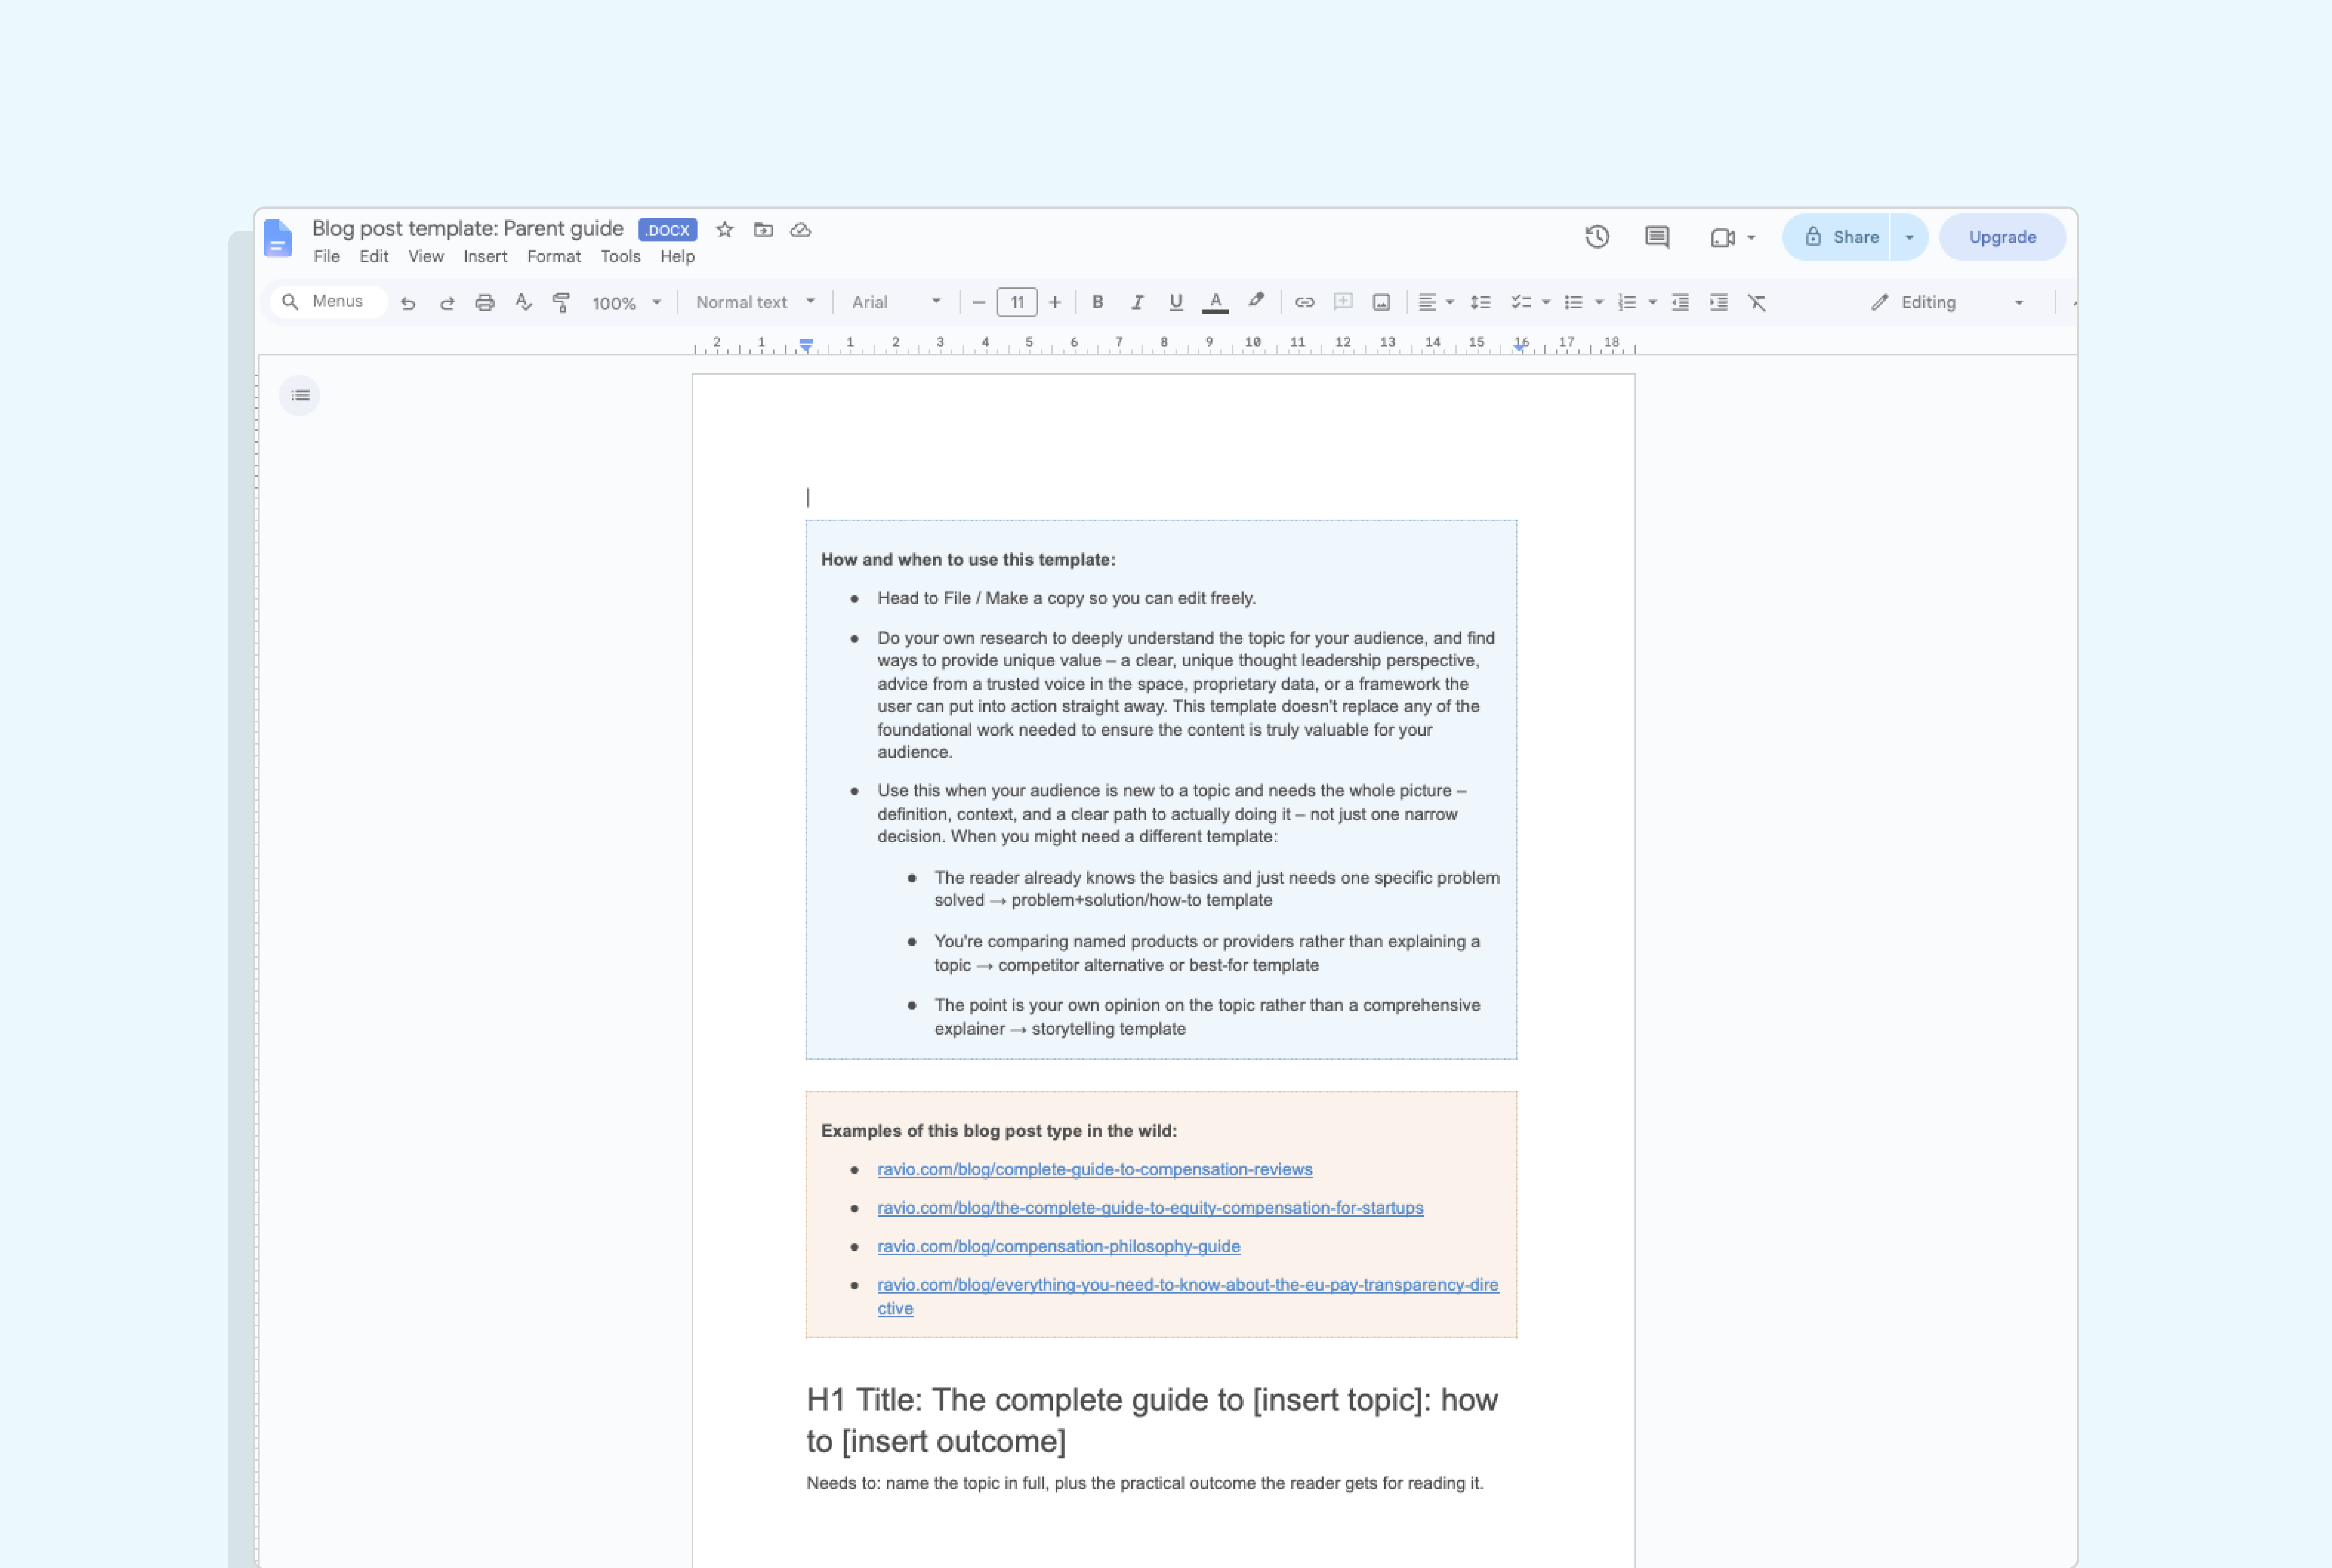This screenshot has height=1568, width=2332.
Task: Create a bulleted list
Action: [1573, 302]
